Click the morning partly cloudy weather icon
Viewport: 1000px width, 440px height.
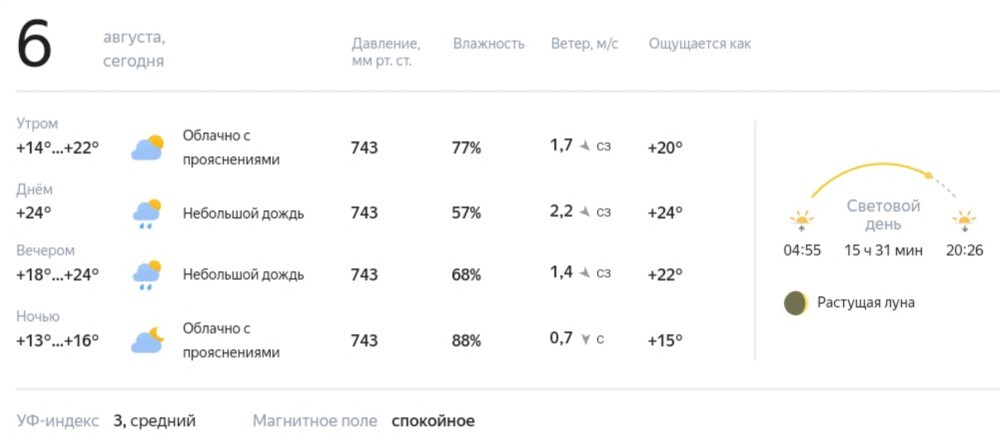[147, 148]
